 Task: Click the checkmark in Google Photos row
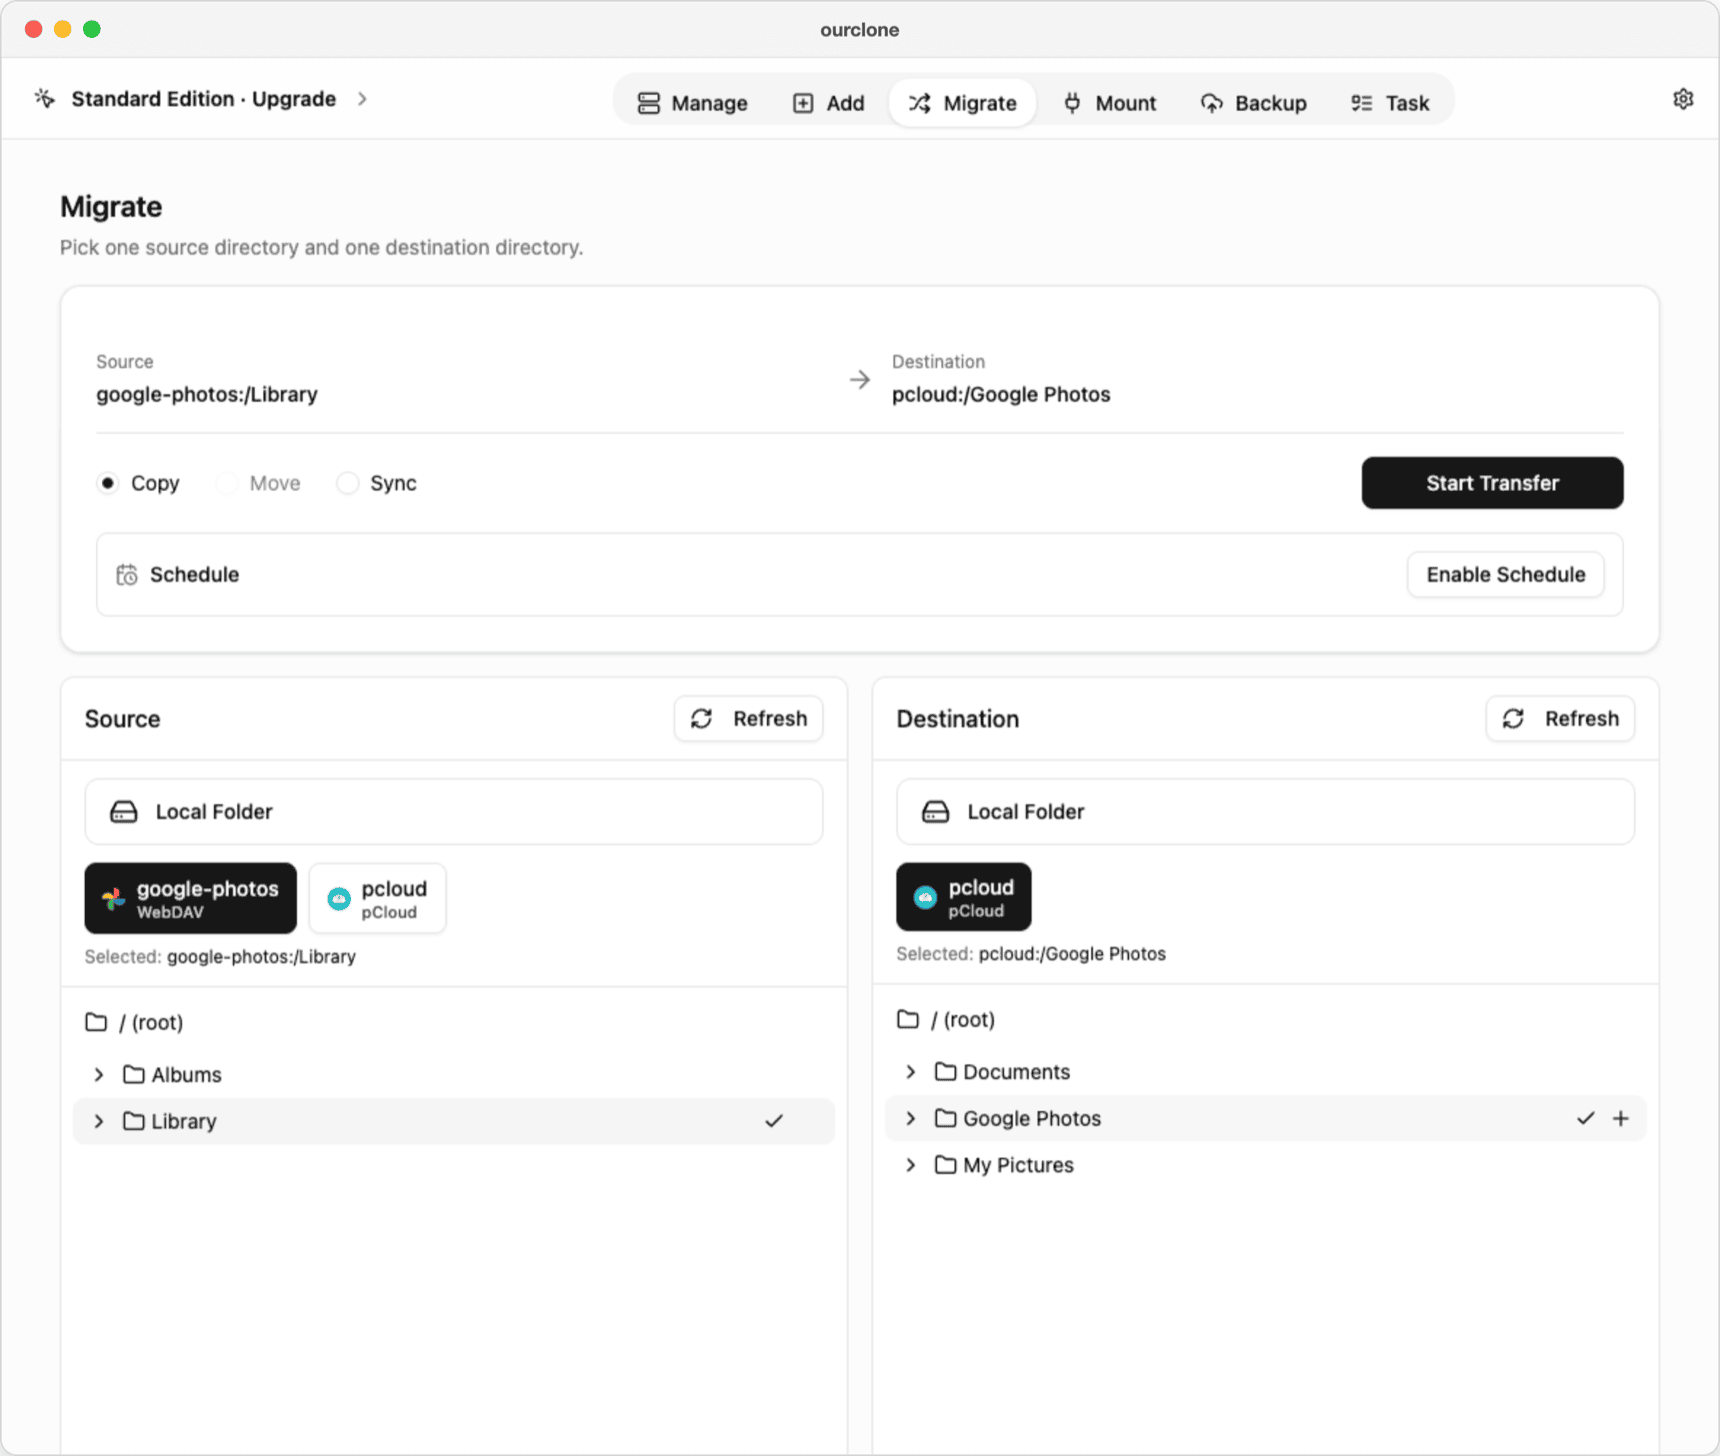(x=1585, y=1118)
